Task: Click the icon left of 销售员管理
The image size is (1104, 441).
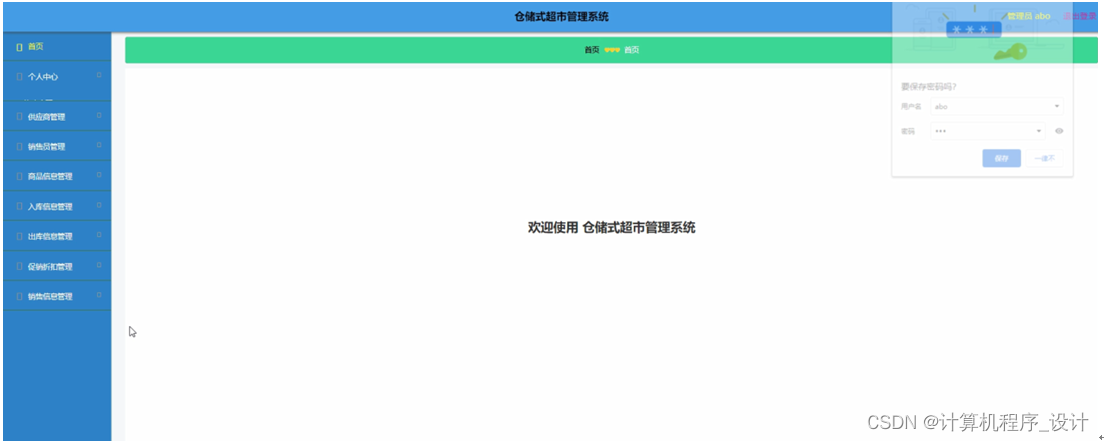Action: tap(19, 147)
